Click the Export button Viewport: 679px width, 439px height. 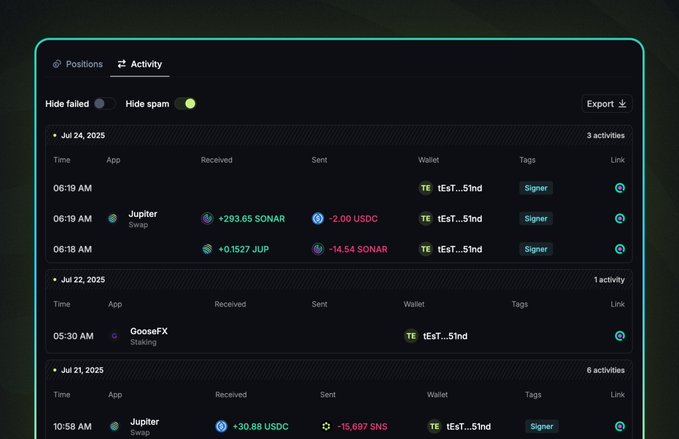tap(606, 103)
